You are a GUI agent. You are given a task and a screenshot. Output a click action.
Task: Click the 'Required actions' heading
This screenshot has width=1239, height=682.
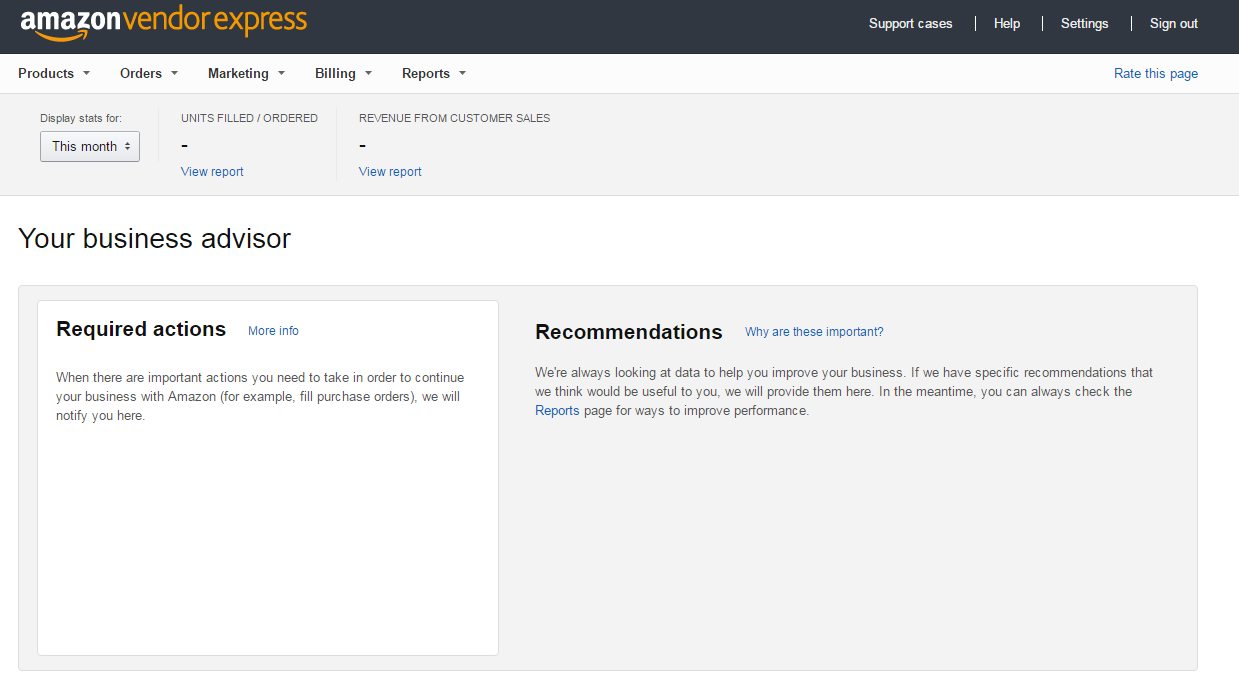pos(141,329)
